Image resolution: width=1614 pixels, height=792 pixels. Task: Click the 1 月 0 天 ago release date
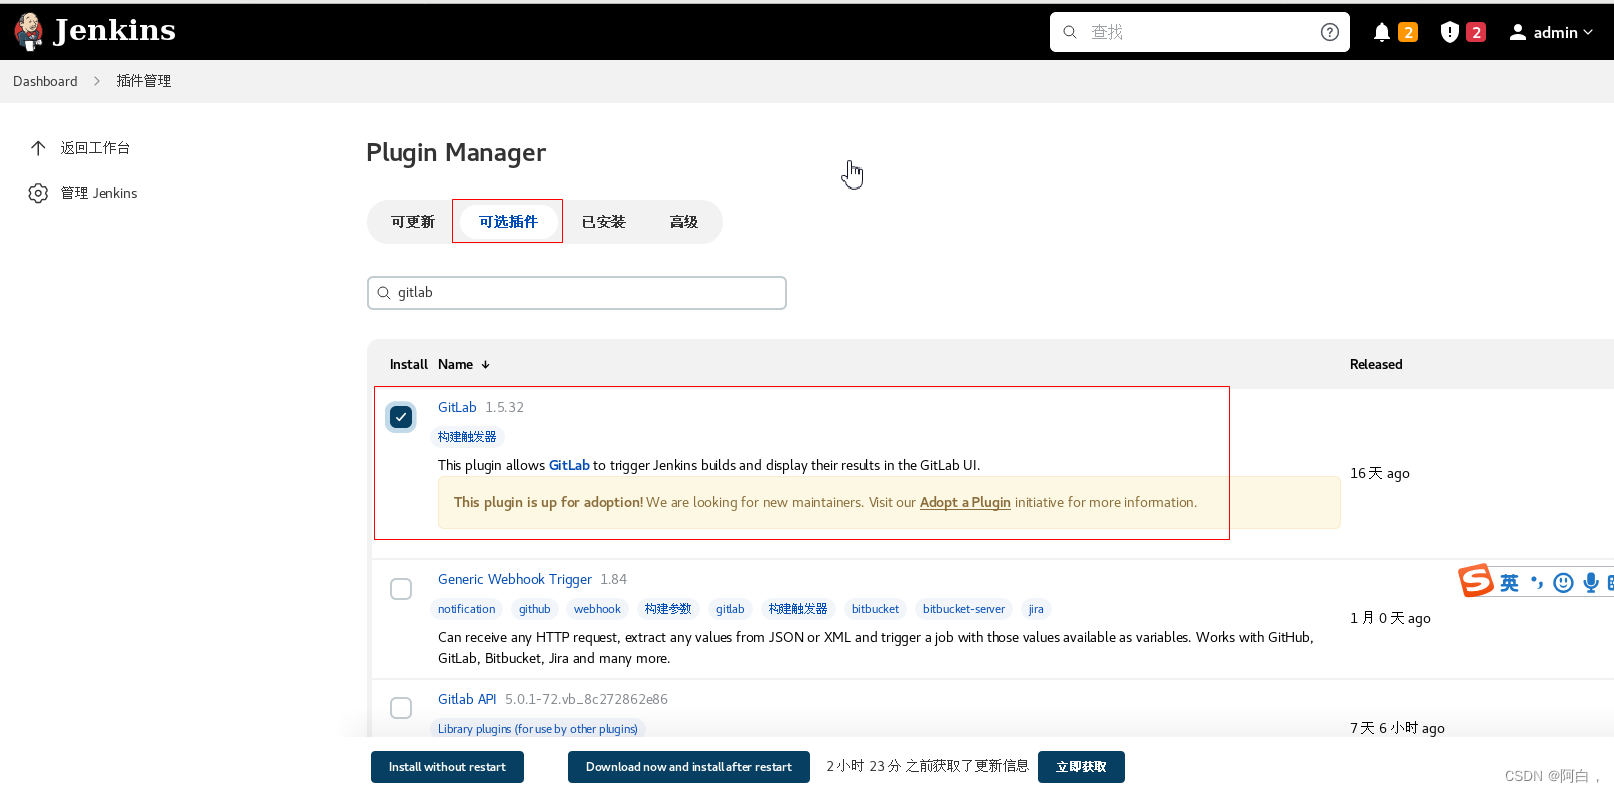[x=1390, y=618]
